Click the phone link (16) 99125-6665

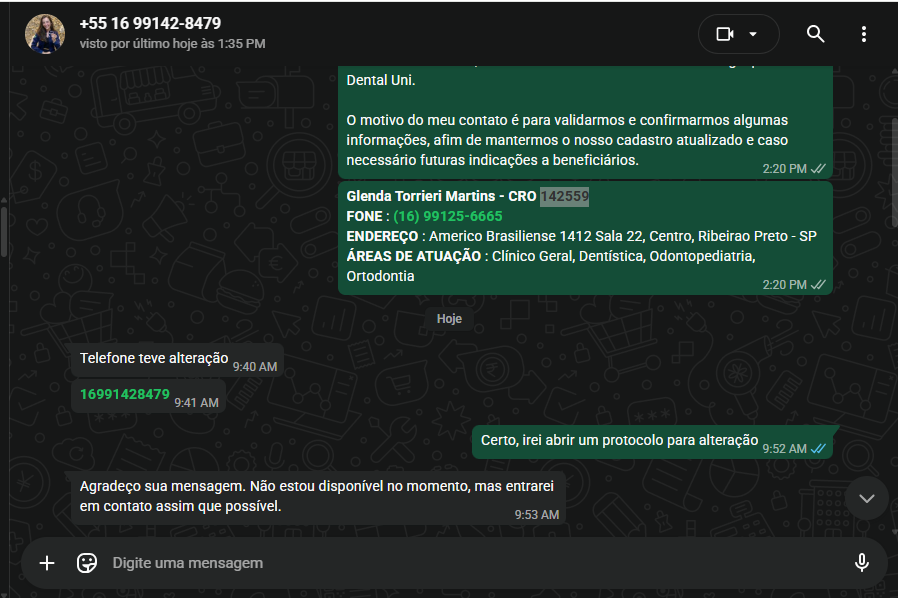click(x=448, y=217)
